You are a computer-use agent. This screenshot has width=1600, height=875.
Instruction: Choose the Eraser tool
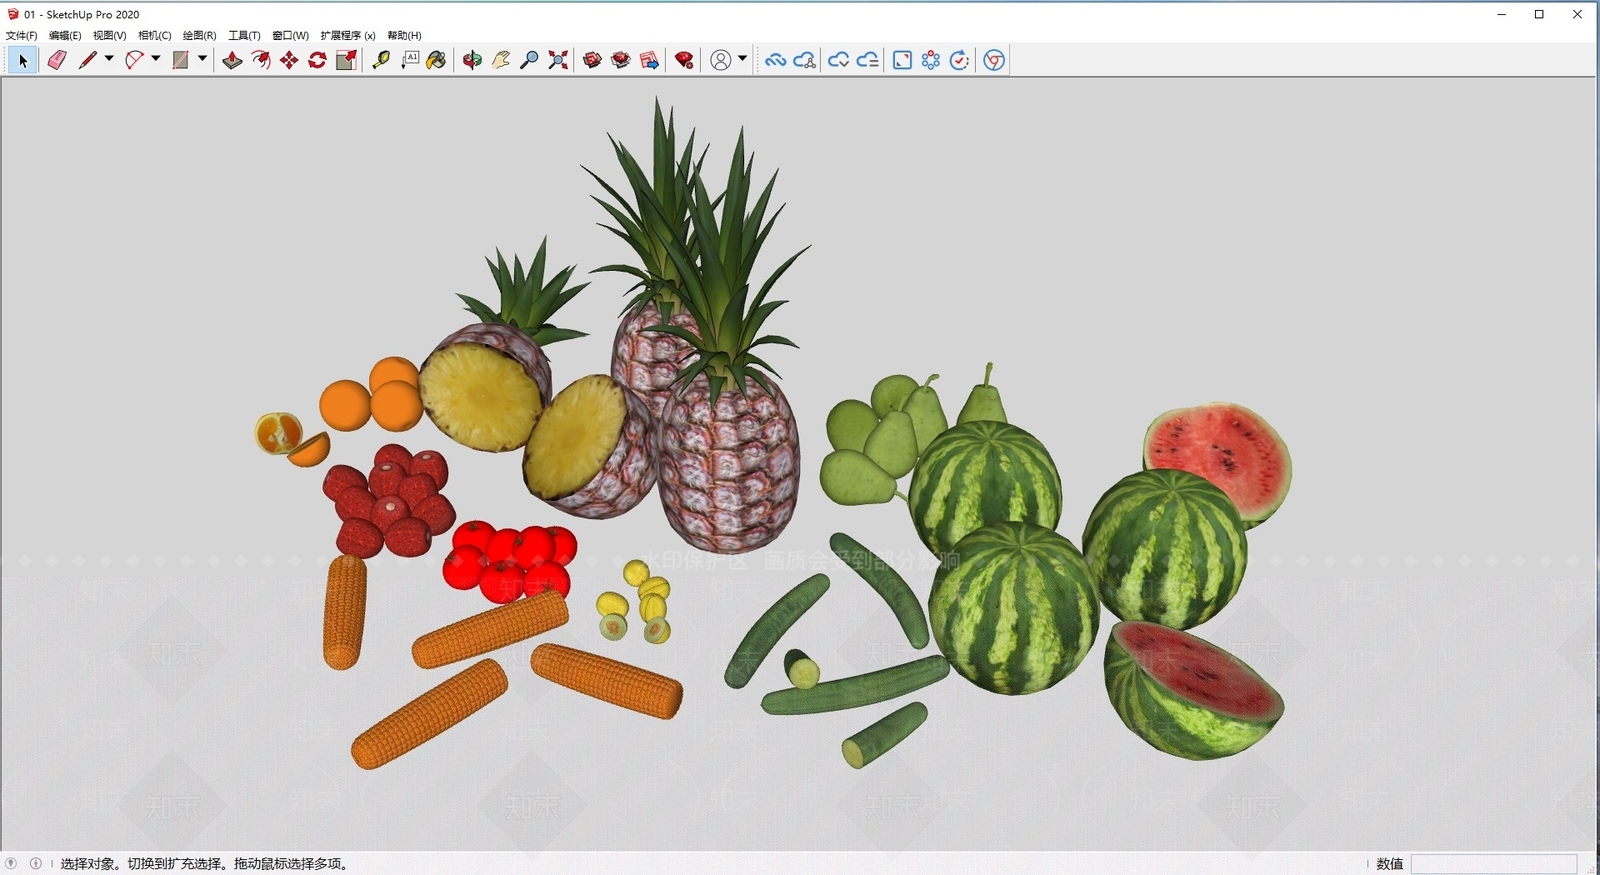[x=57, y=60]
